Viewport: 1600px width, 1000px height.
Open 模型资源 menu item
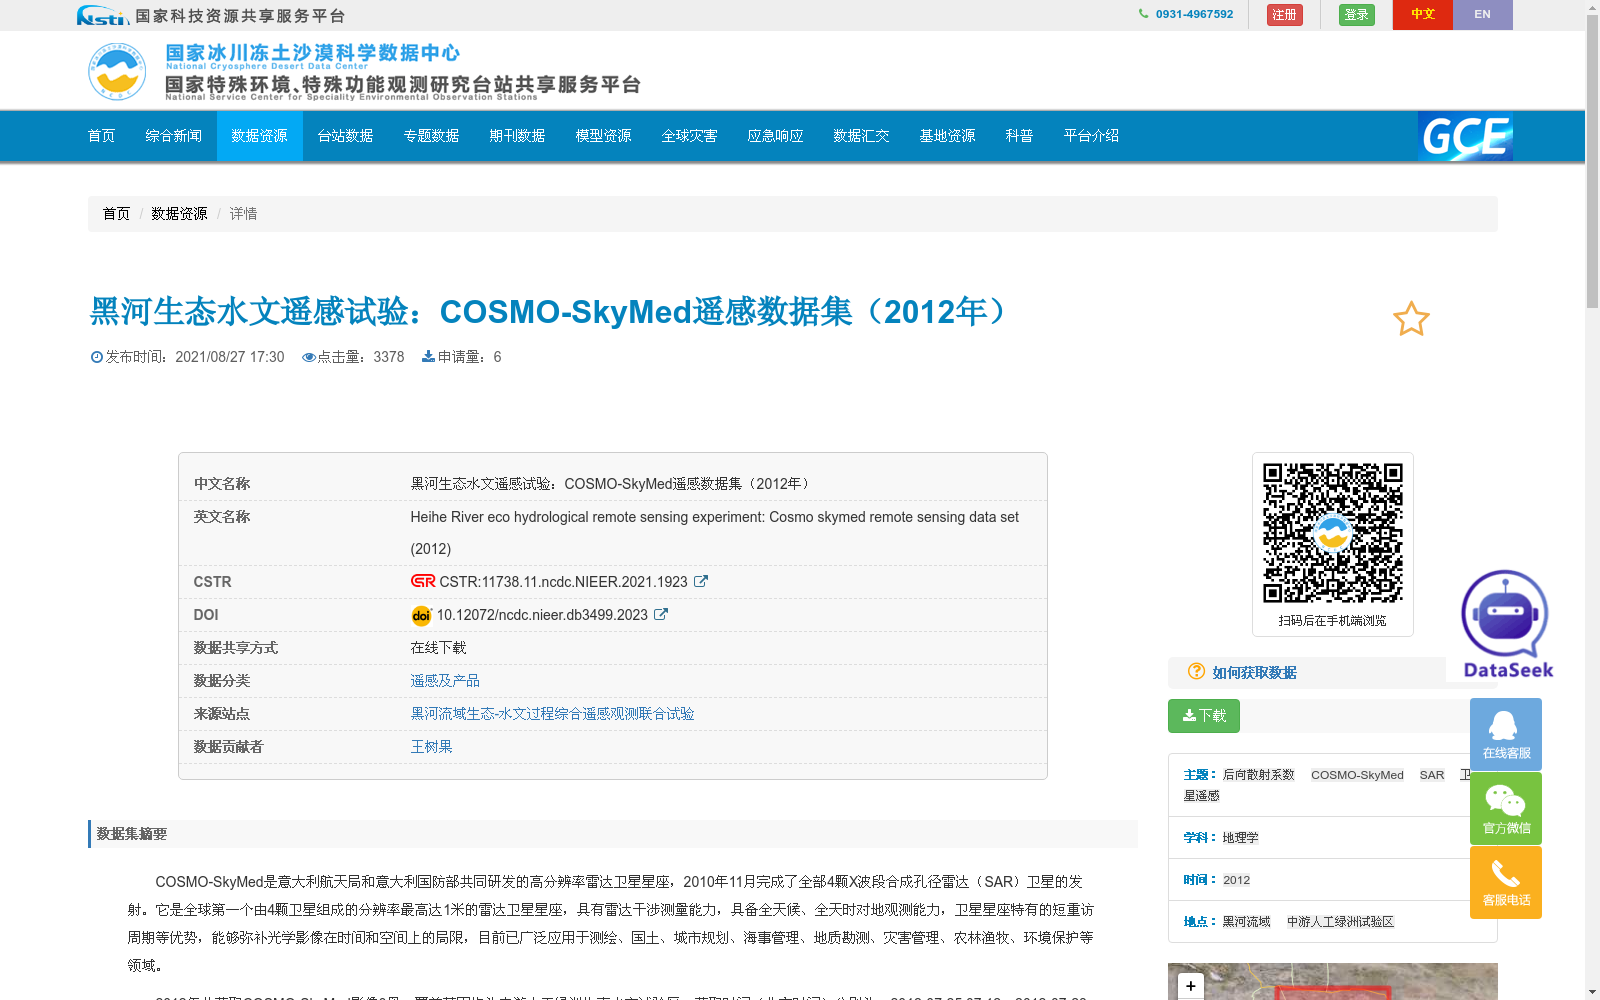603,136
